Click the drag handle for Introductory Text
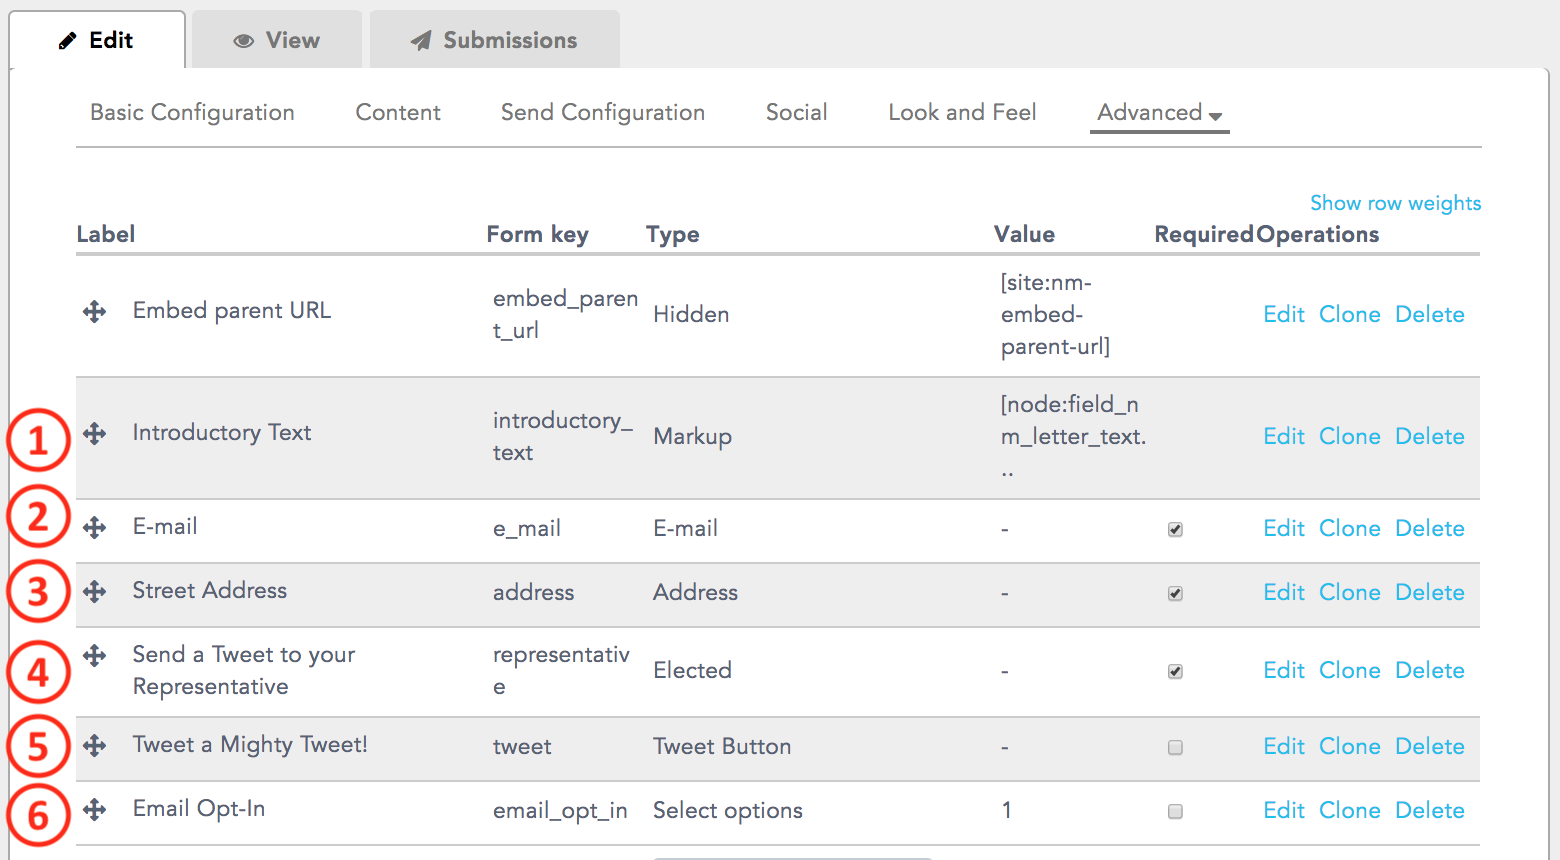Image resolution: width=1560 pixels, height=860 pixels. (x=94, y=434)
